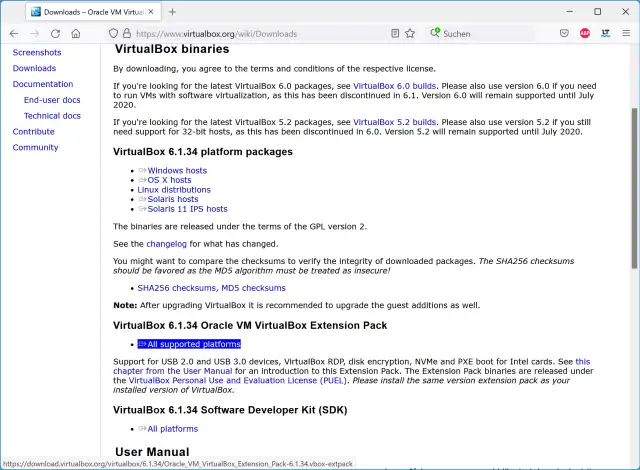
Task: Reload the page with the refresh icon
Action: point(56,34)
